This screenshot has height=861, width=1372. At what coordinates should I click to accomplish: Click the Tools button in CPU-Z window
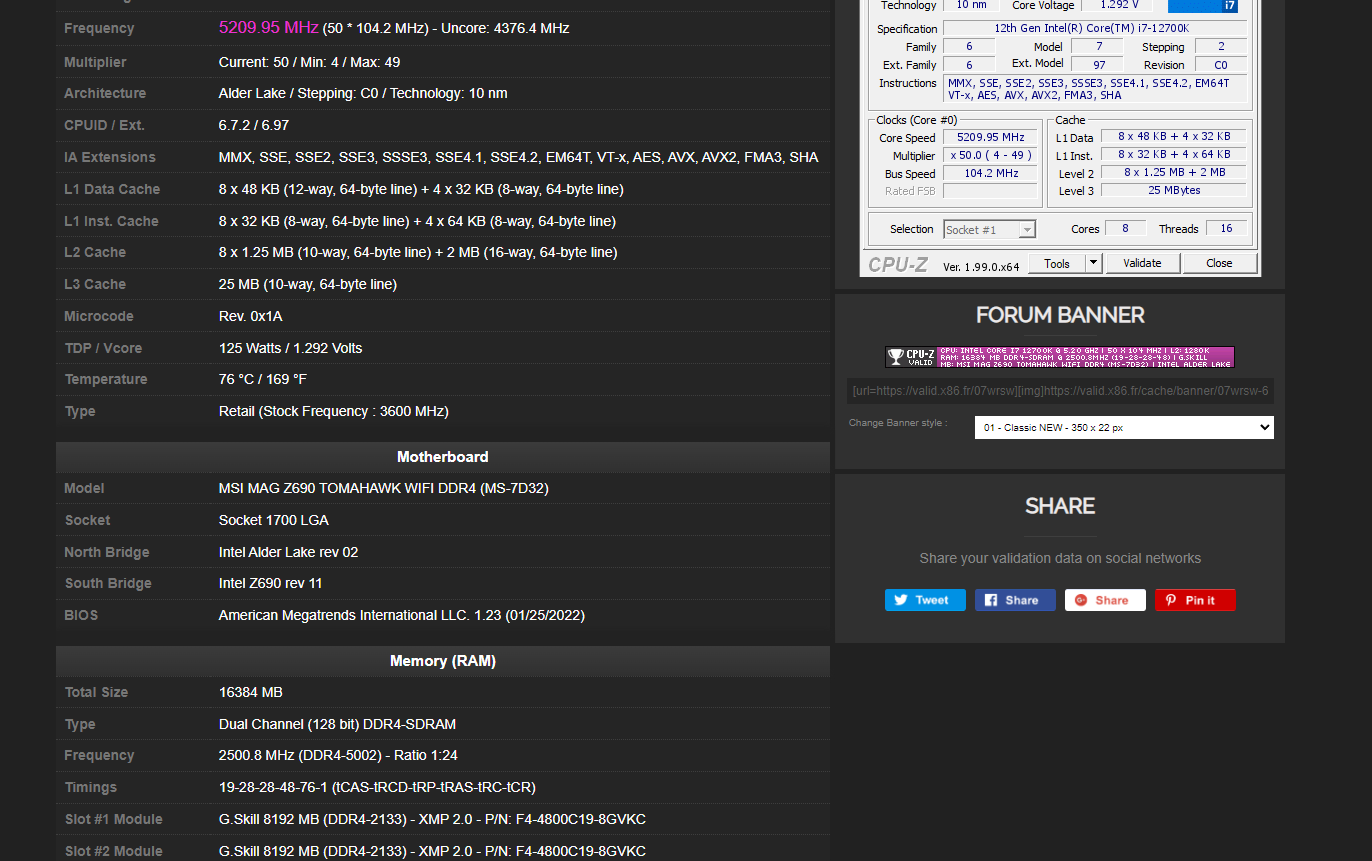1057,263
